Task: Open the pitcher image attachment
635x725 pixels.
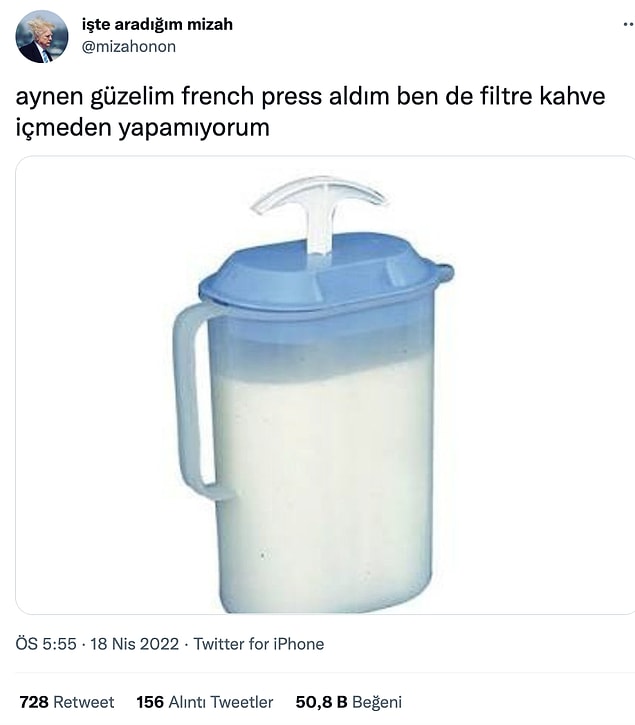Action: 325,385
